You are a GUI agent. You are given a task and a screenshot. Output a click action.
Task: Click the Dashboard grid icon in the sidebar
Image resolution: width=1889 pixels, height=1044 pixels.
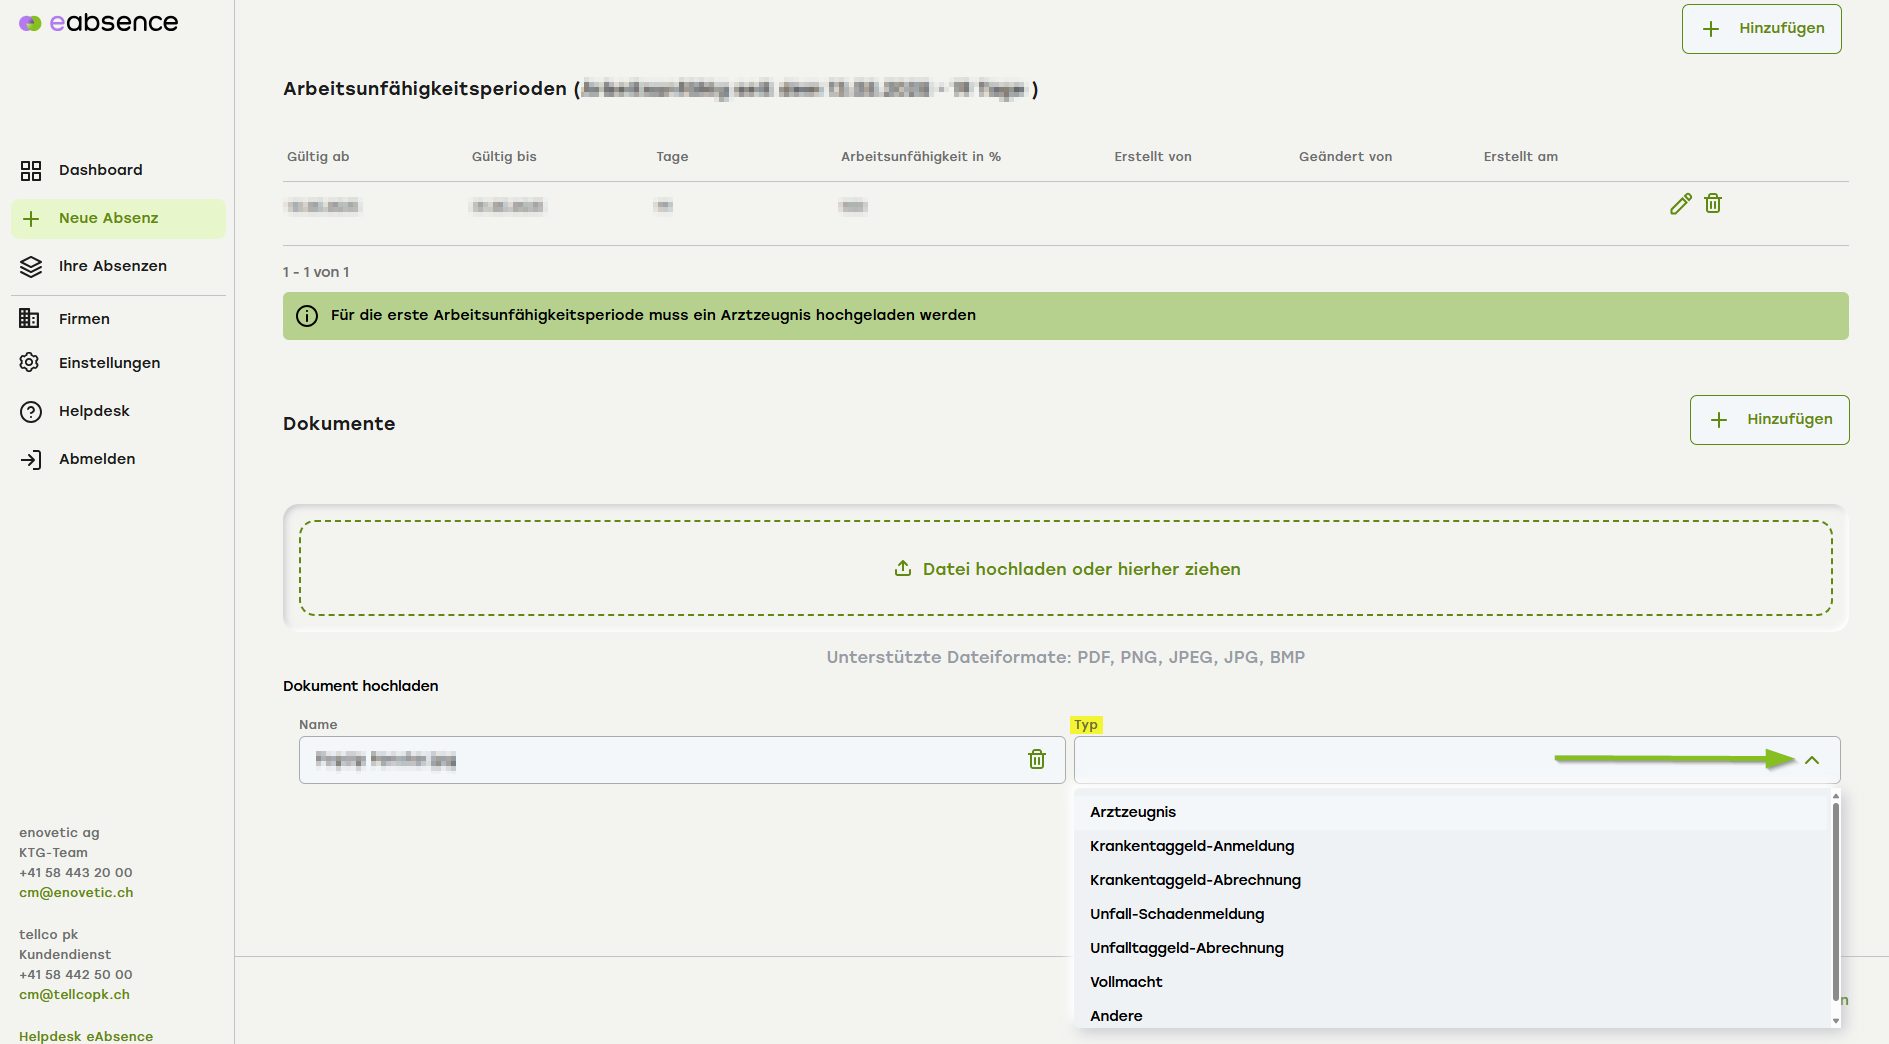coord(31,171)
